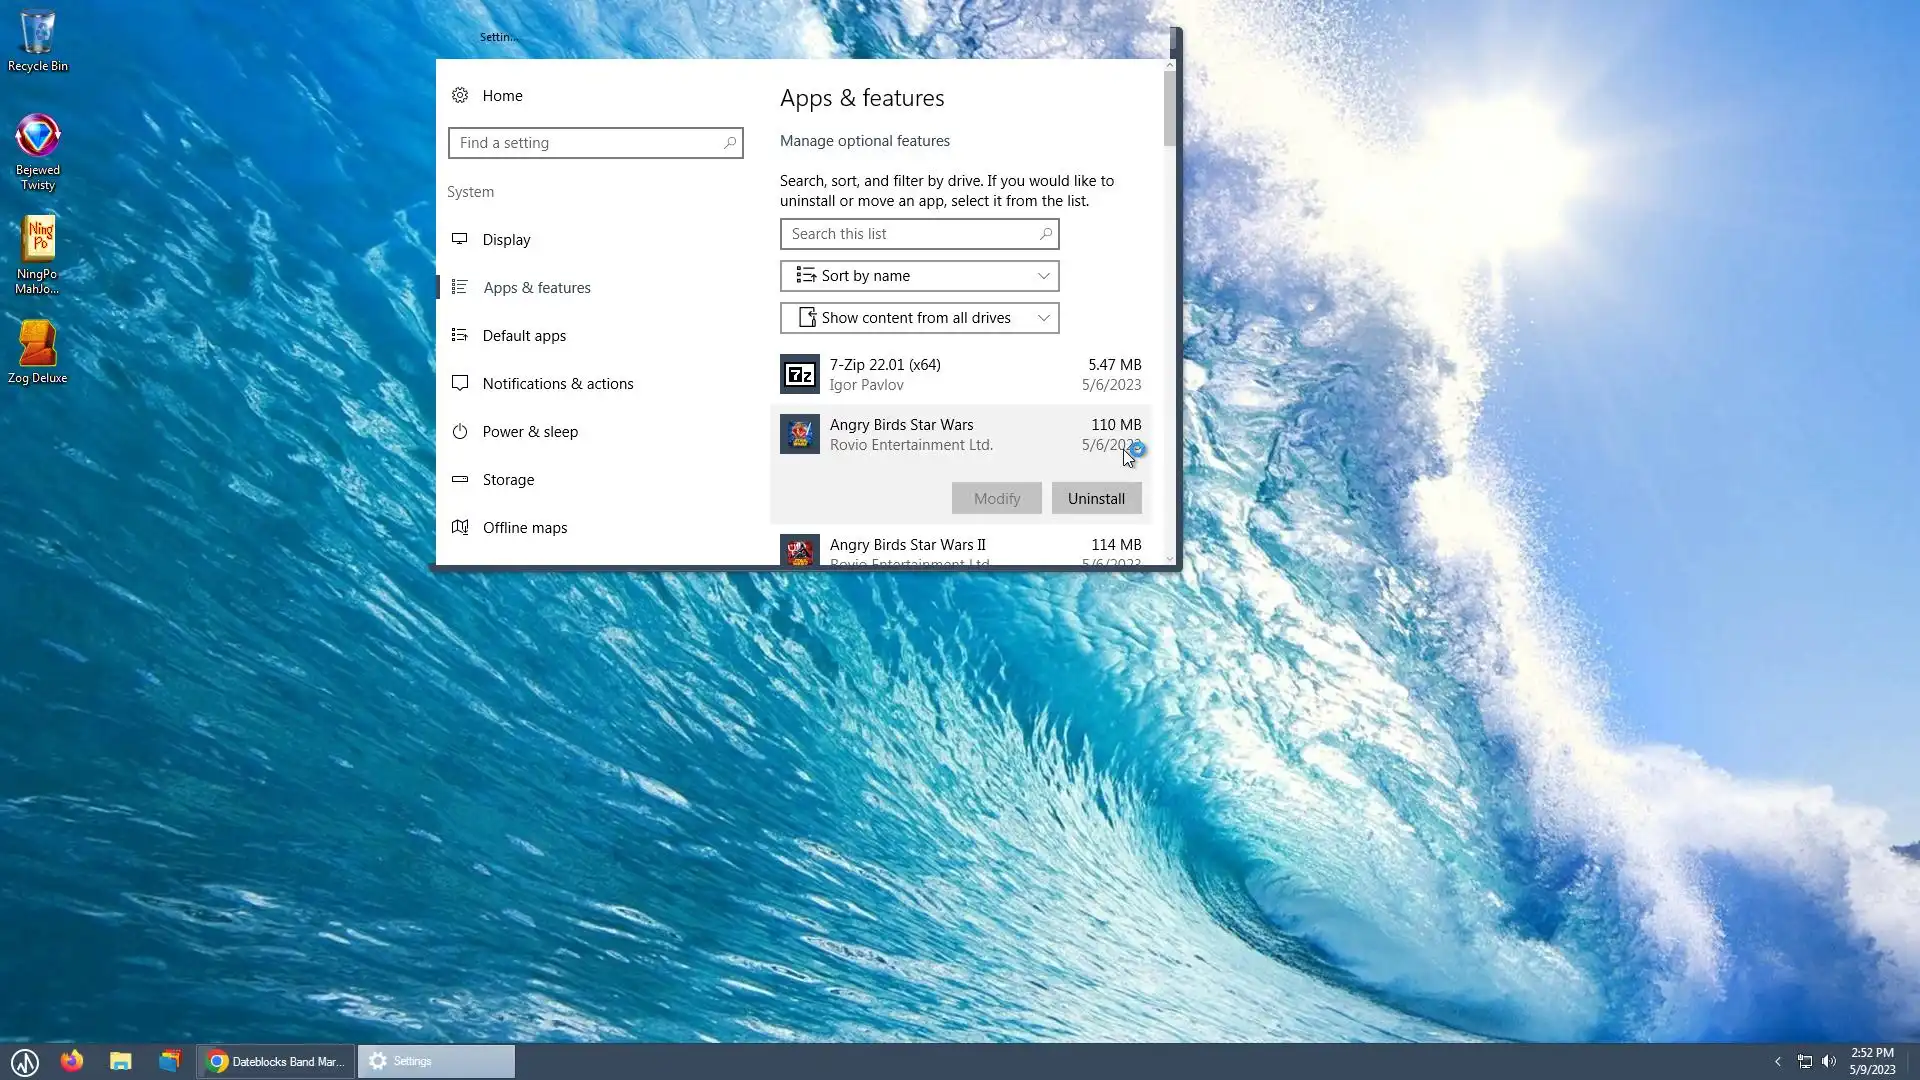Open Show content from all drives dropdown
Screen dimensions: 1920x1080
coord(919,318)
